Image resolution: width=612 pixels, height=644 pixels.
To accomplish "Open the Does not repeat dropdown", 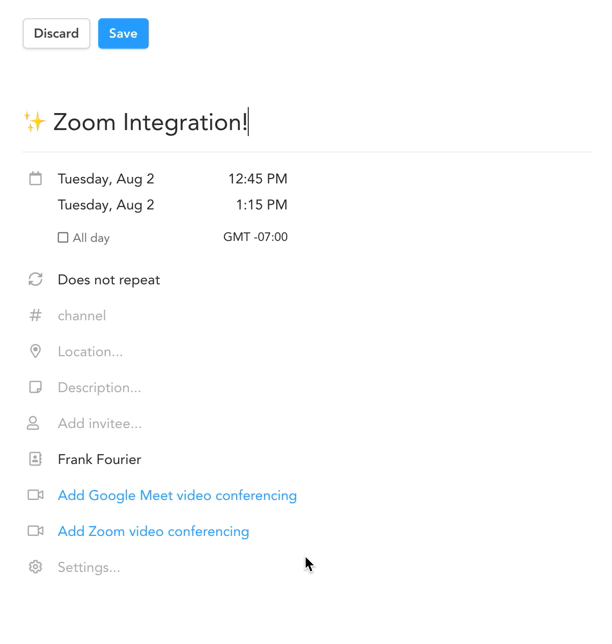I will [x=109, y=280].
